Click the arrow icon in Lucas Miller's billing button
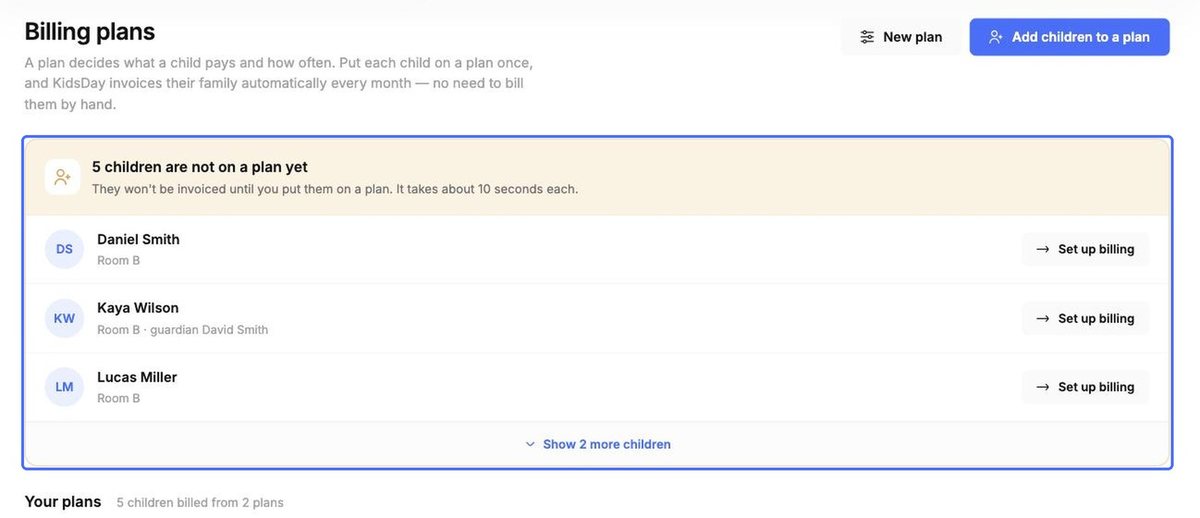1200x518 pixels. 1043,387
